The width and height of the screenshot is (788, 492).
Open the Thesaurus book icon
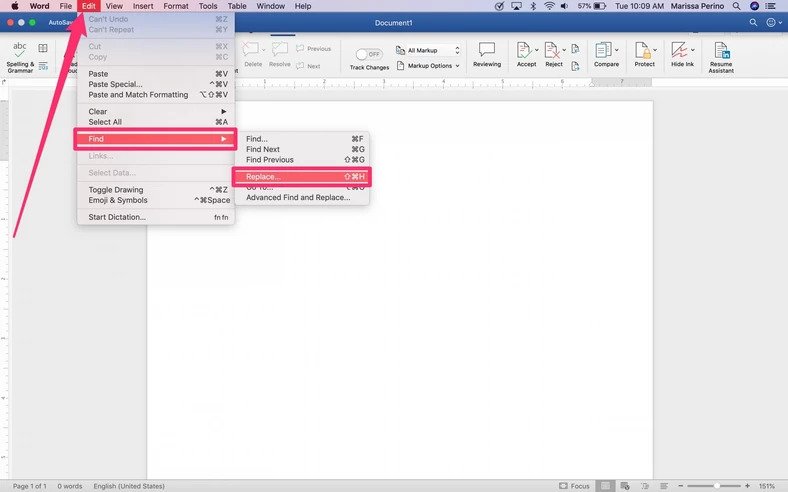43,48
